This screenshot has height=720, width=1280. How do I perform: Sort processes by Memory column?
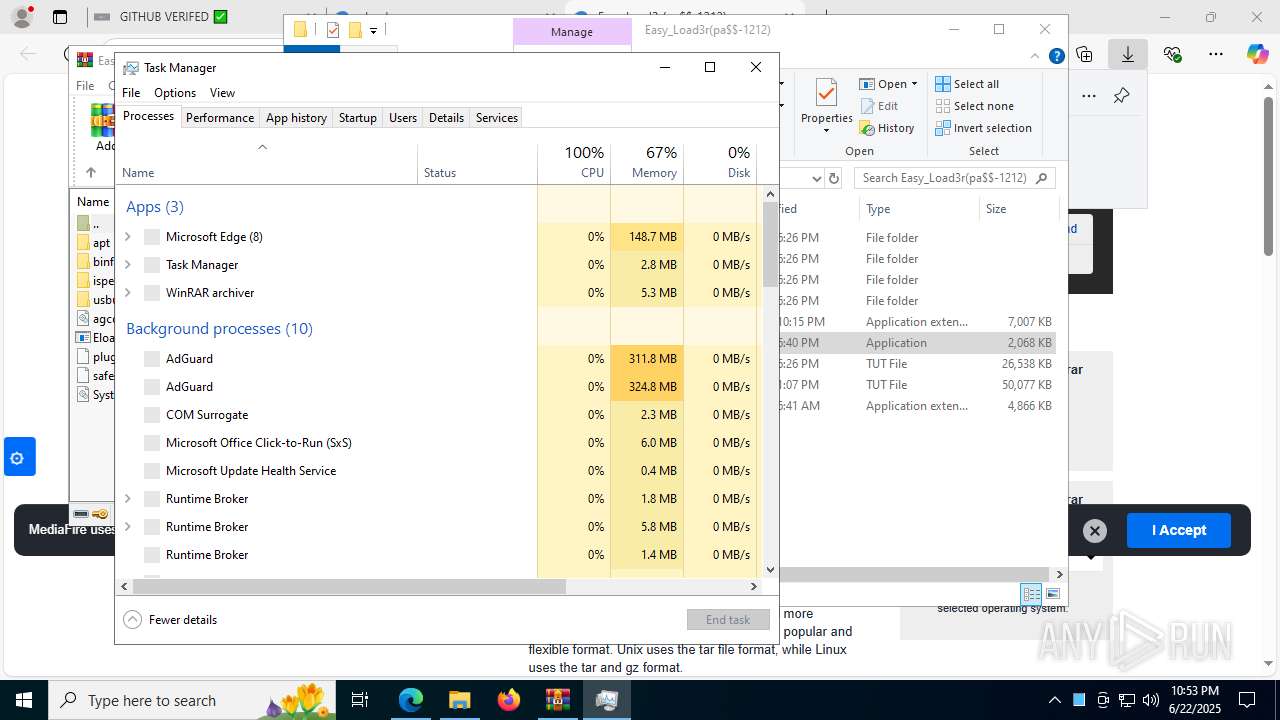click(647, 162)
